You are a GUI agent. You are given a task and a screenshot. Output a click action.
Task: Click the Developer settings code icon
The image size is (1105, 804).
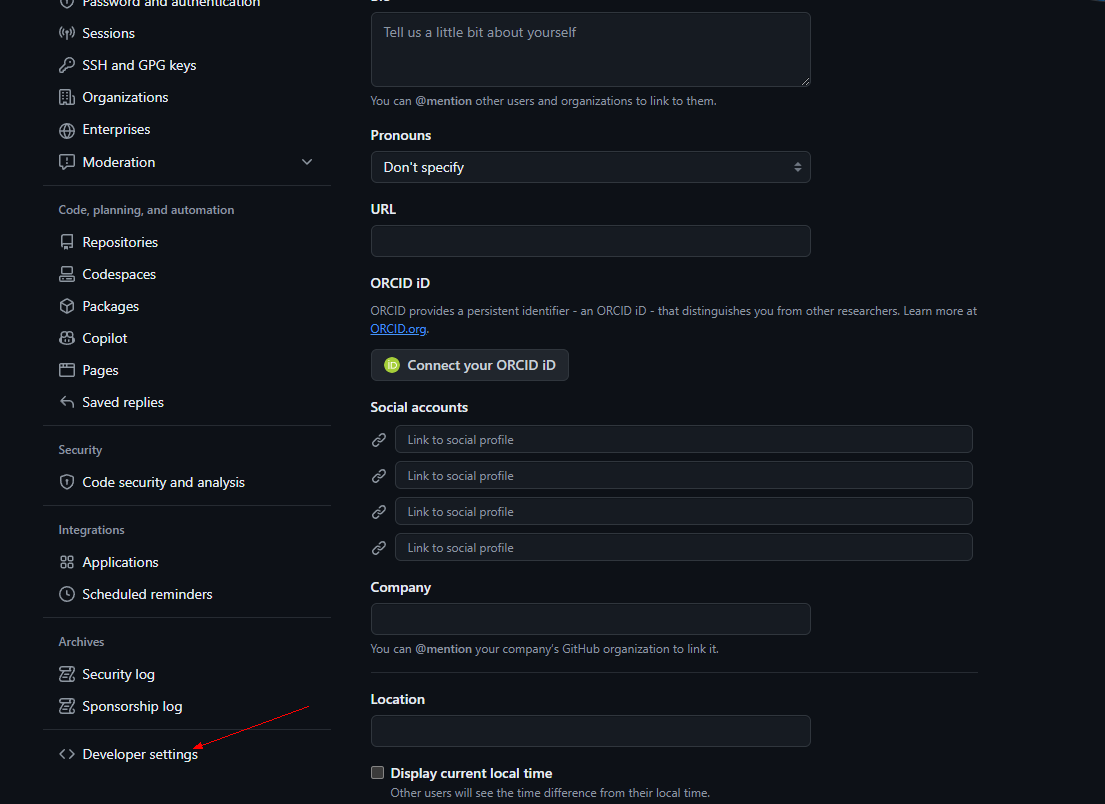coord(67,754)
